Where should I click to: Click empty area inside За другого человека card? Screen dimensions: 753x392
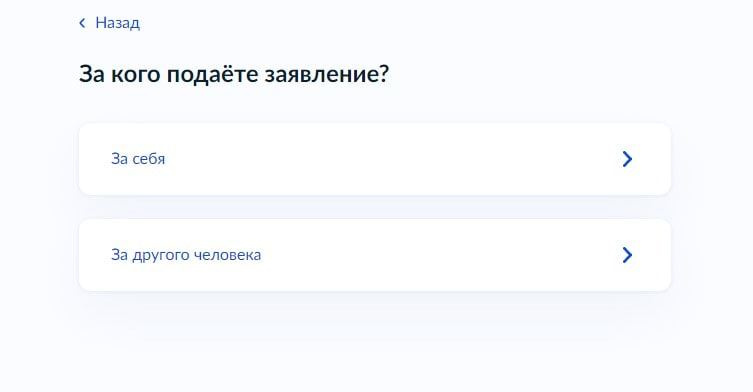click(x=432, y=255)
